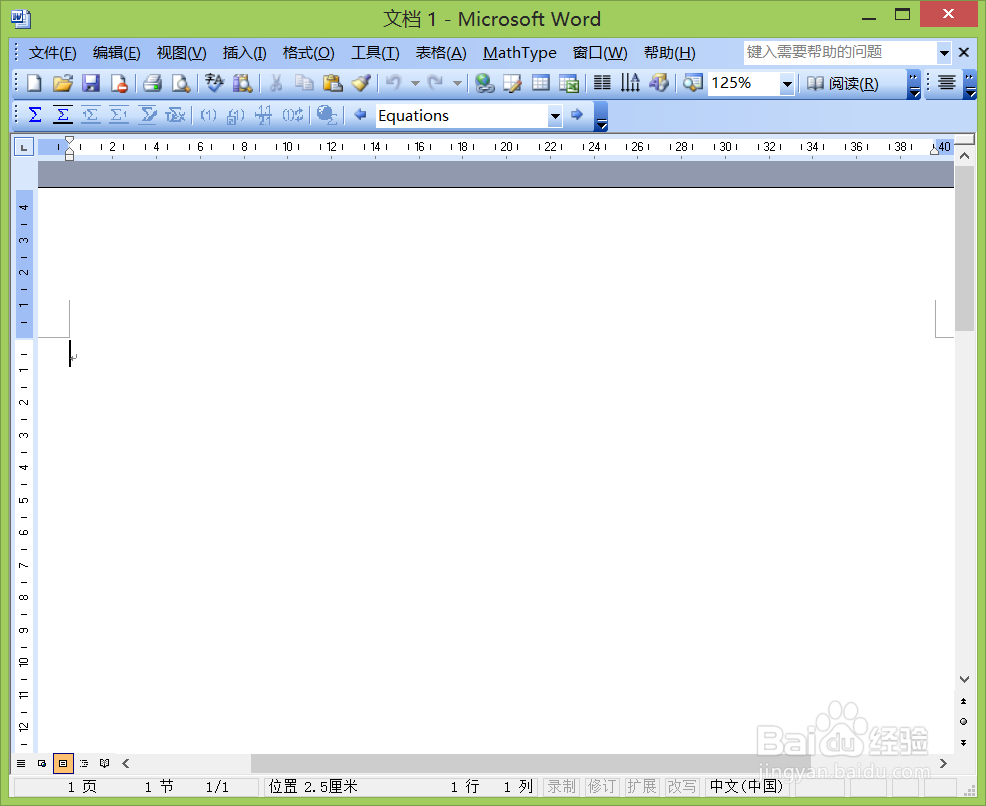Toggle 扩展 extend selection in status bar

tap(641, 787)
